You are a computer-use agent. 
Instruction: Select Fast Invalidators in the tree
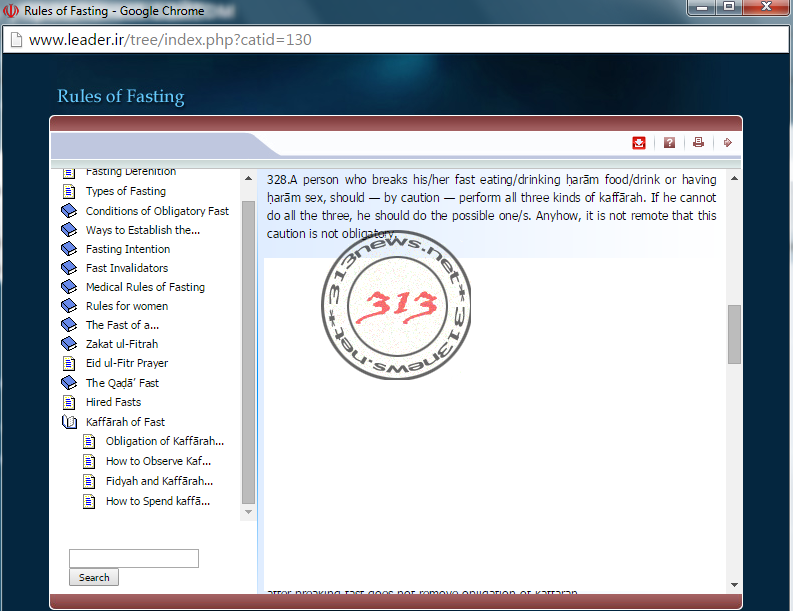(126, 268)
